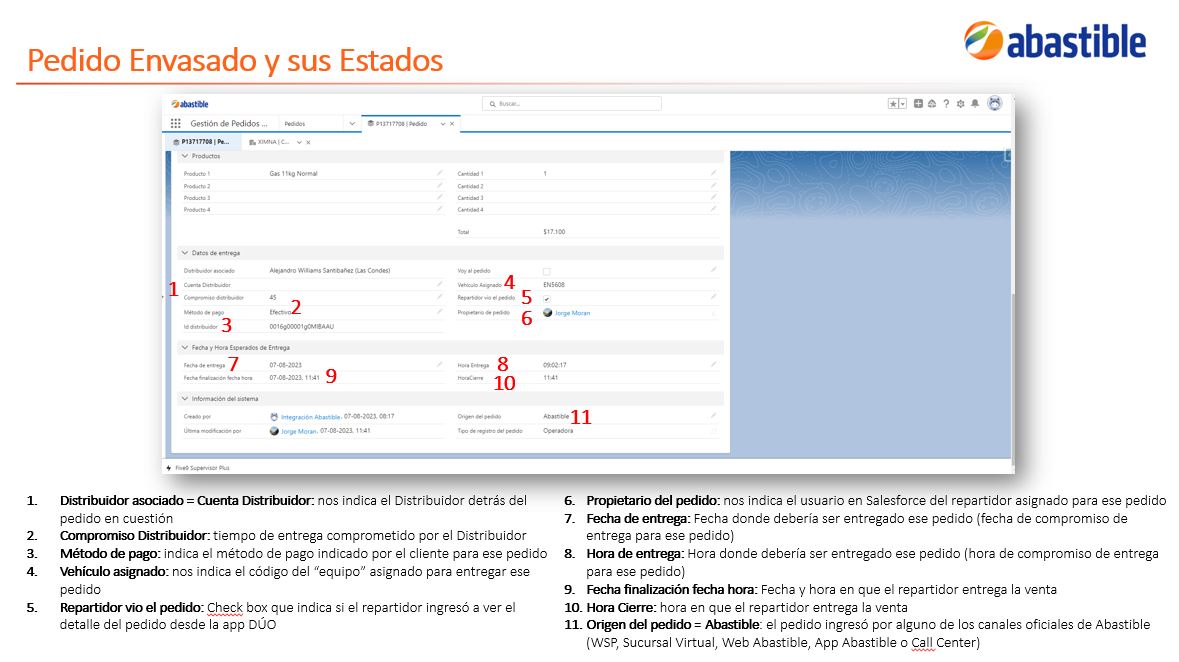1179x662 pixels.
Task: Edit Cantidad 1 with pencil icon
Action: [714, 173]
